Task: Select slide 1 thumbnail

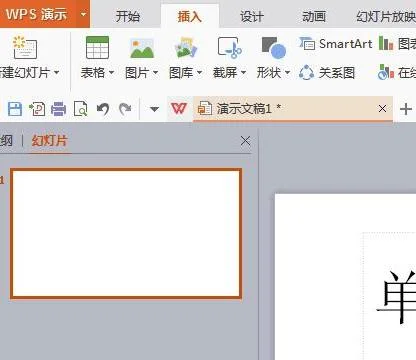Action: click(126, 233)
